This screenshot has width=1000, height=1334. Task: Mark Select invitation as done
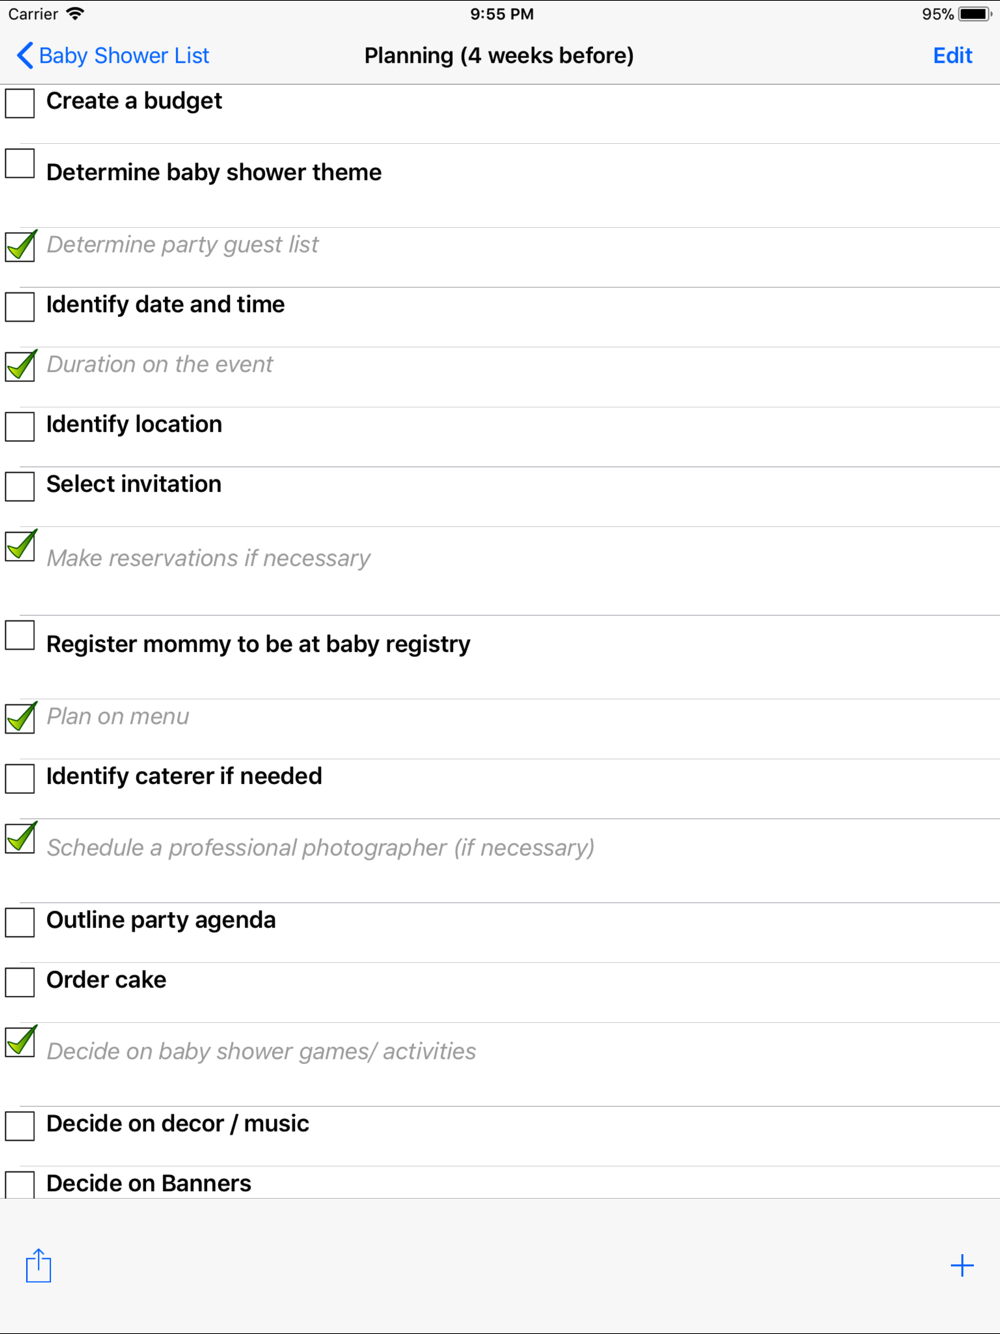coord(20,486)
